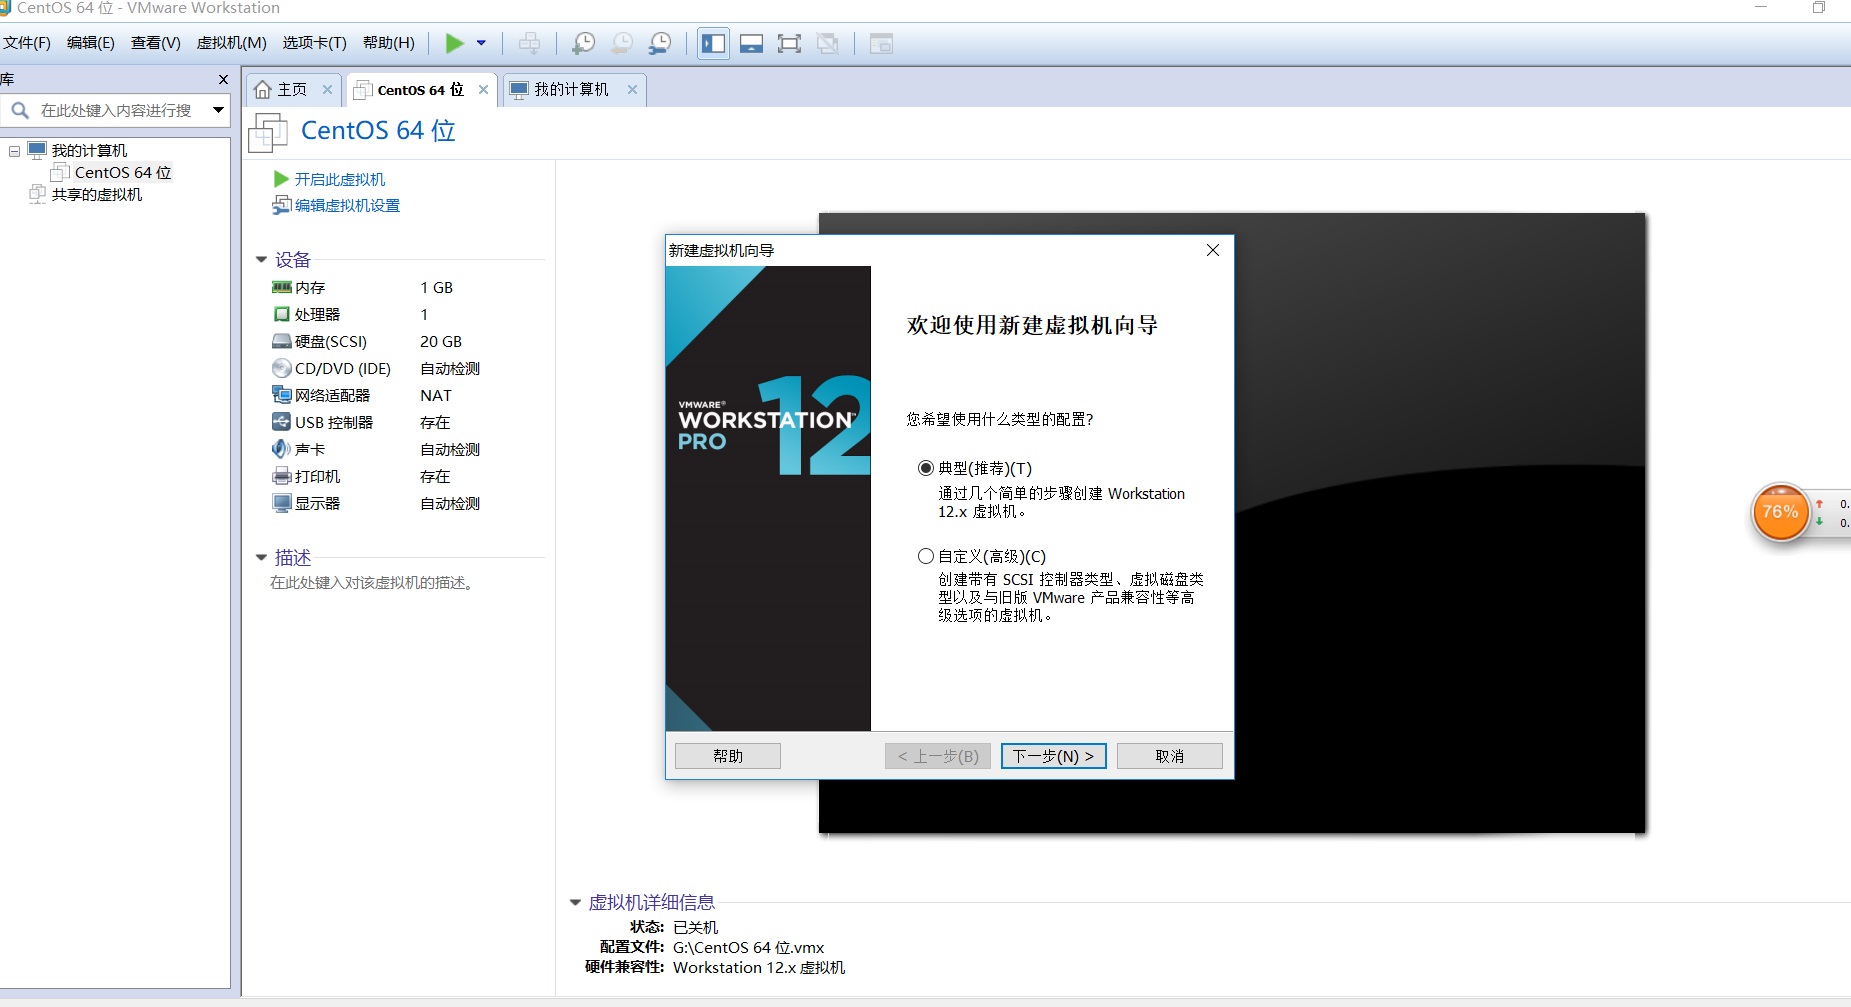Click the 网络适配器 network adapter icon
The image size is (1851, 1007).
coord(282,395)
